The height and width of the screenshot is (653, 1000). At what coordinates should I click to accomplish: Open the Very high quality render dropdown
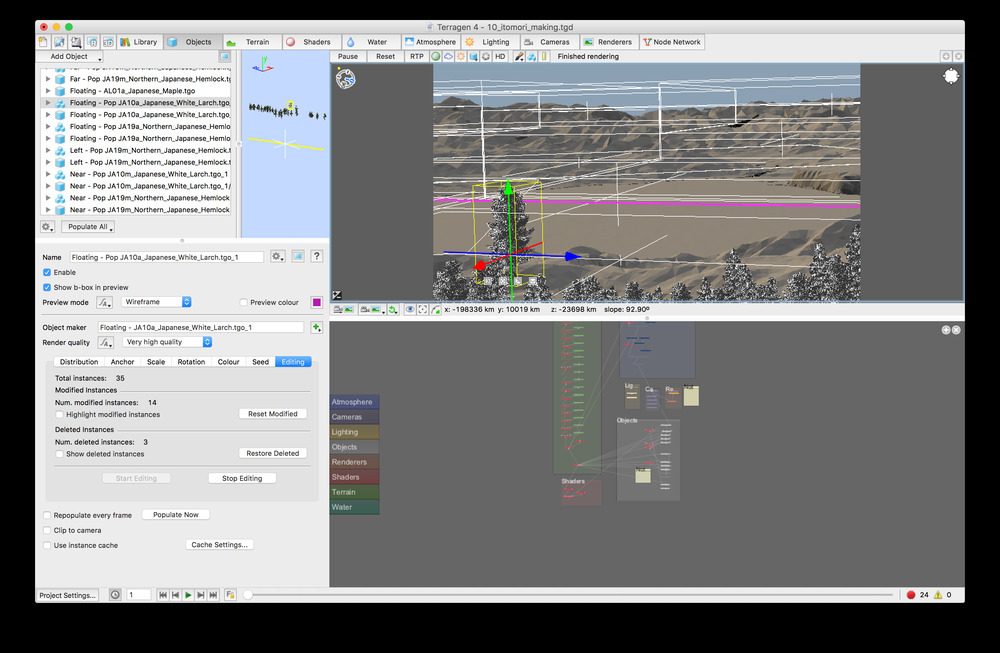[x=167, y=342]
